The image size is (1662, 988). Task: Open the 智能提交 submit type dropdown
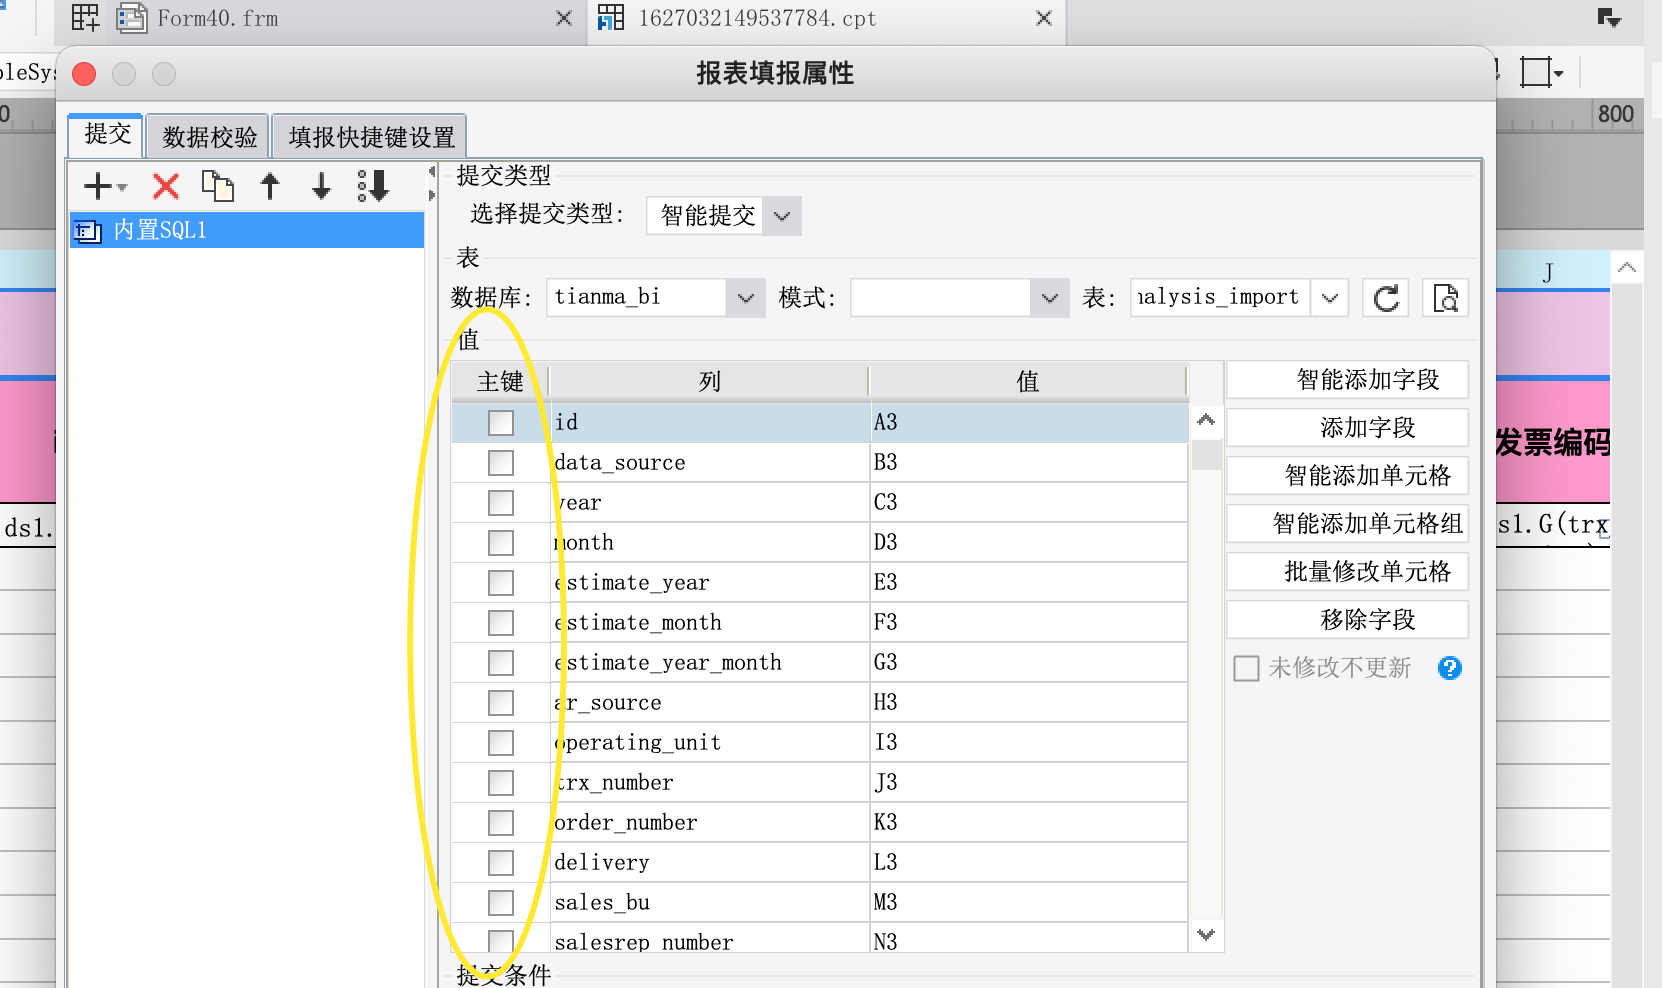click(x=782, y=216)
